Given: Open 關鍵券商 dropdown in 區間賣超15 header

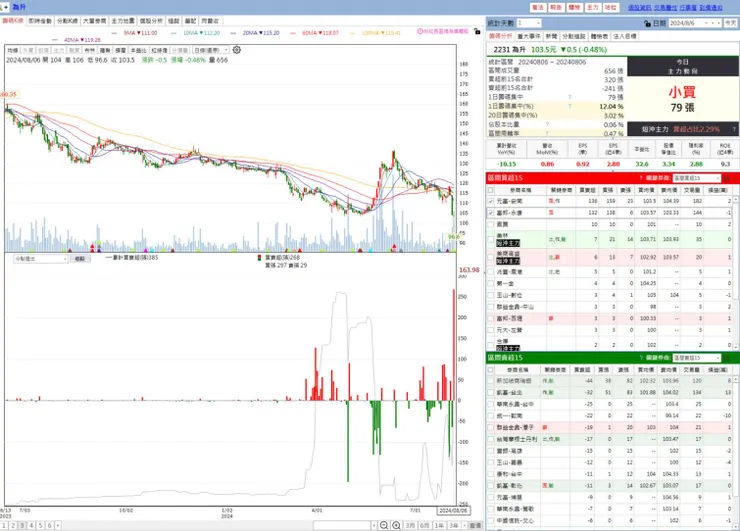Looking at the screenshot, I should click(x=697, y=358).
